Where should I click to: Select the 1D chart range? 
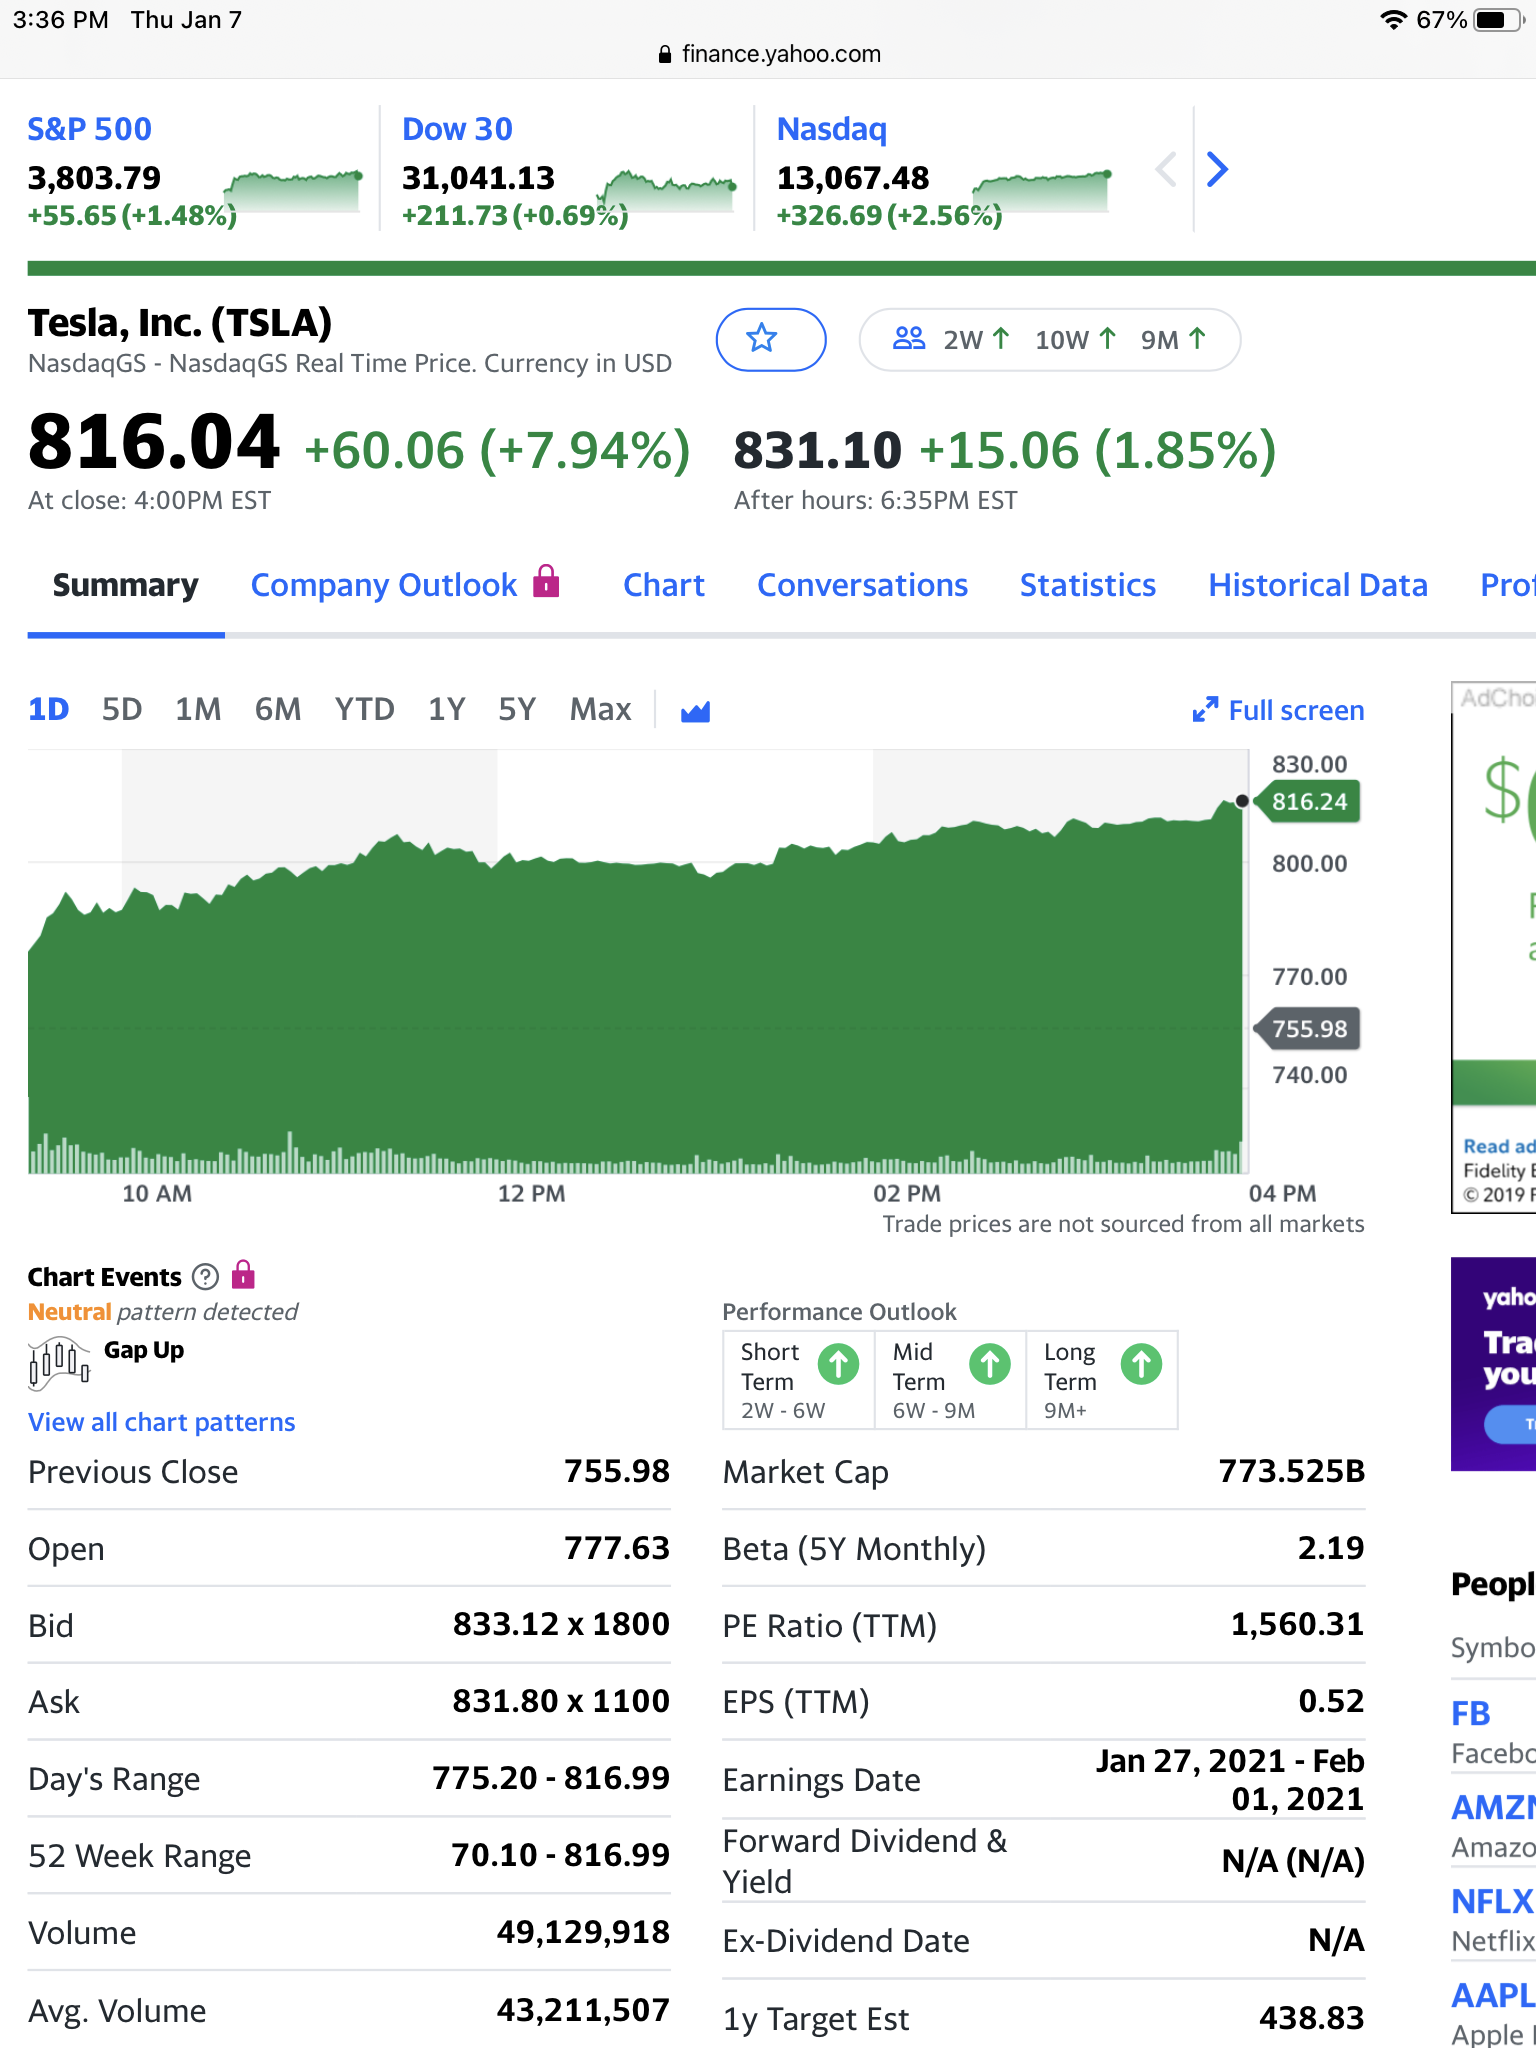[x=48, y=710]
